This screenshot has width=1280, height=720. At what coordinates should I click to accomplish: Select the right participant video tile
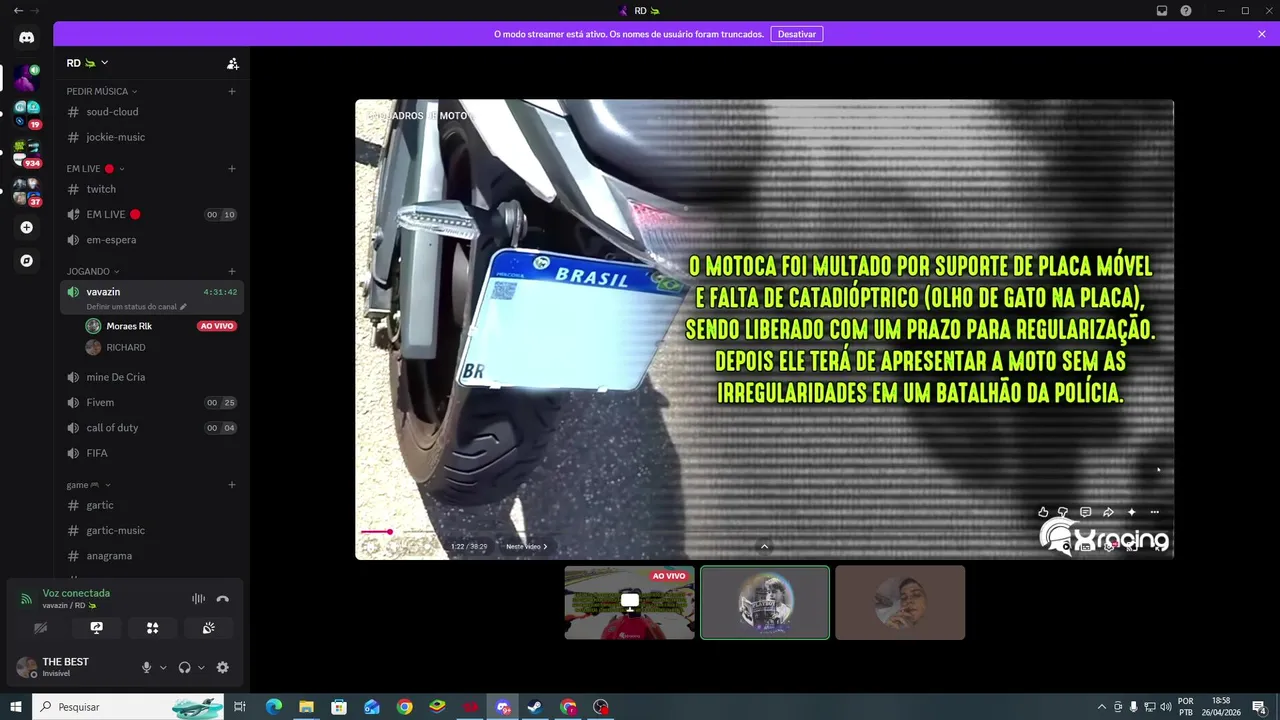900,603
